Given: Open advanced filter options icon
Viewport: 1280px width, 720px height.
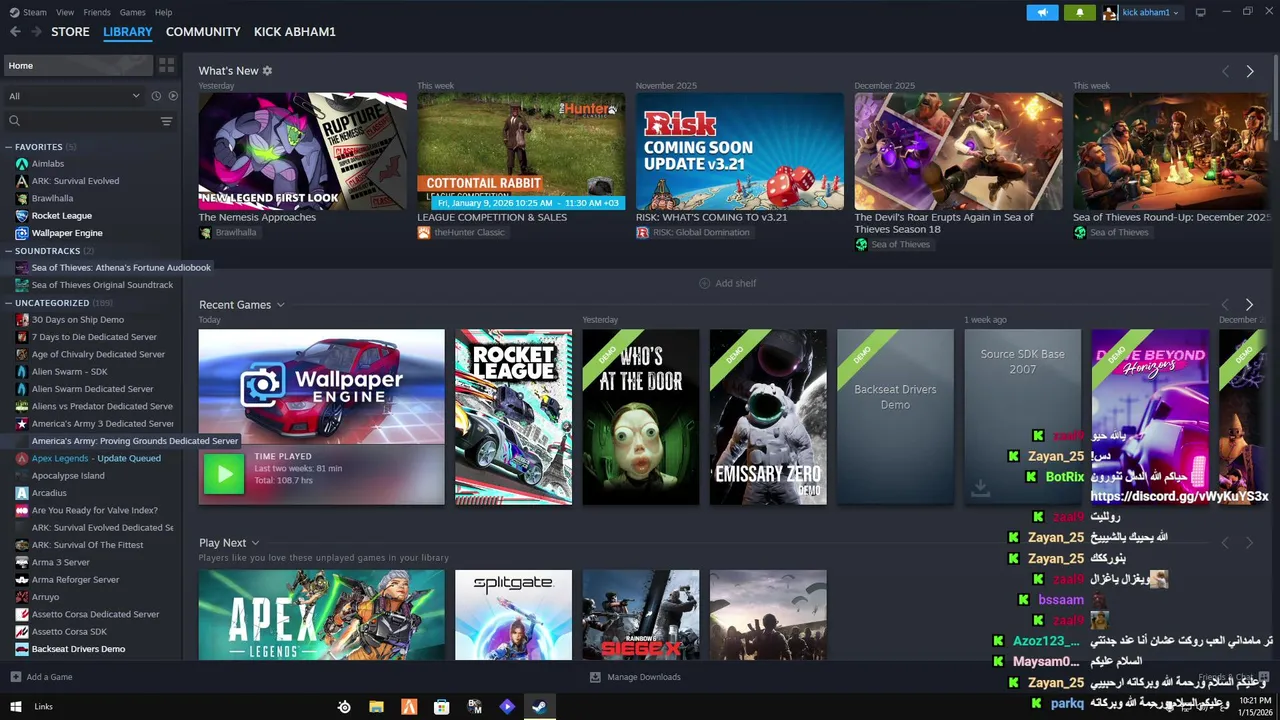Looking at the screenshot, I should 166,121.
